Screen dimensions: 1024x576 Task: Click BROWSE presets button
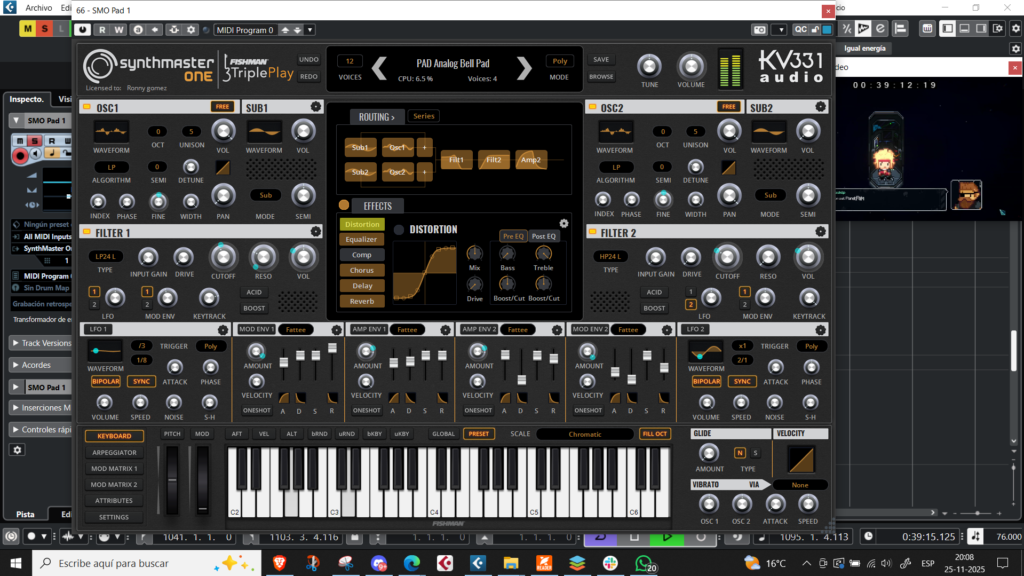(601, 77)
